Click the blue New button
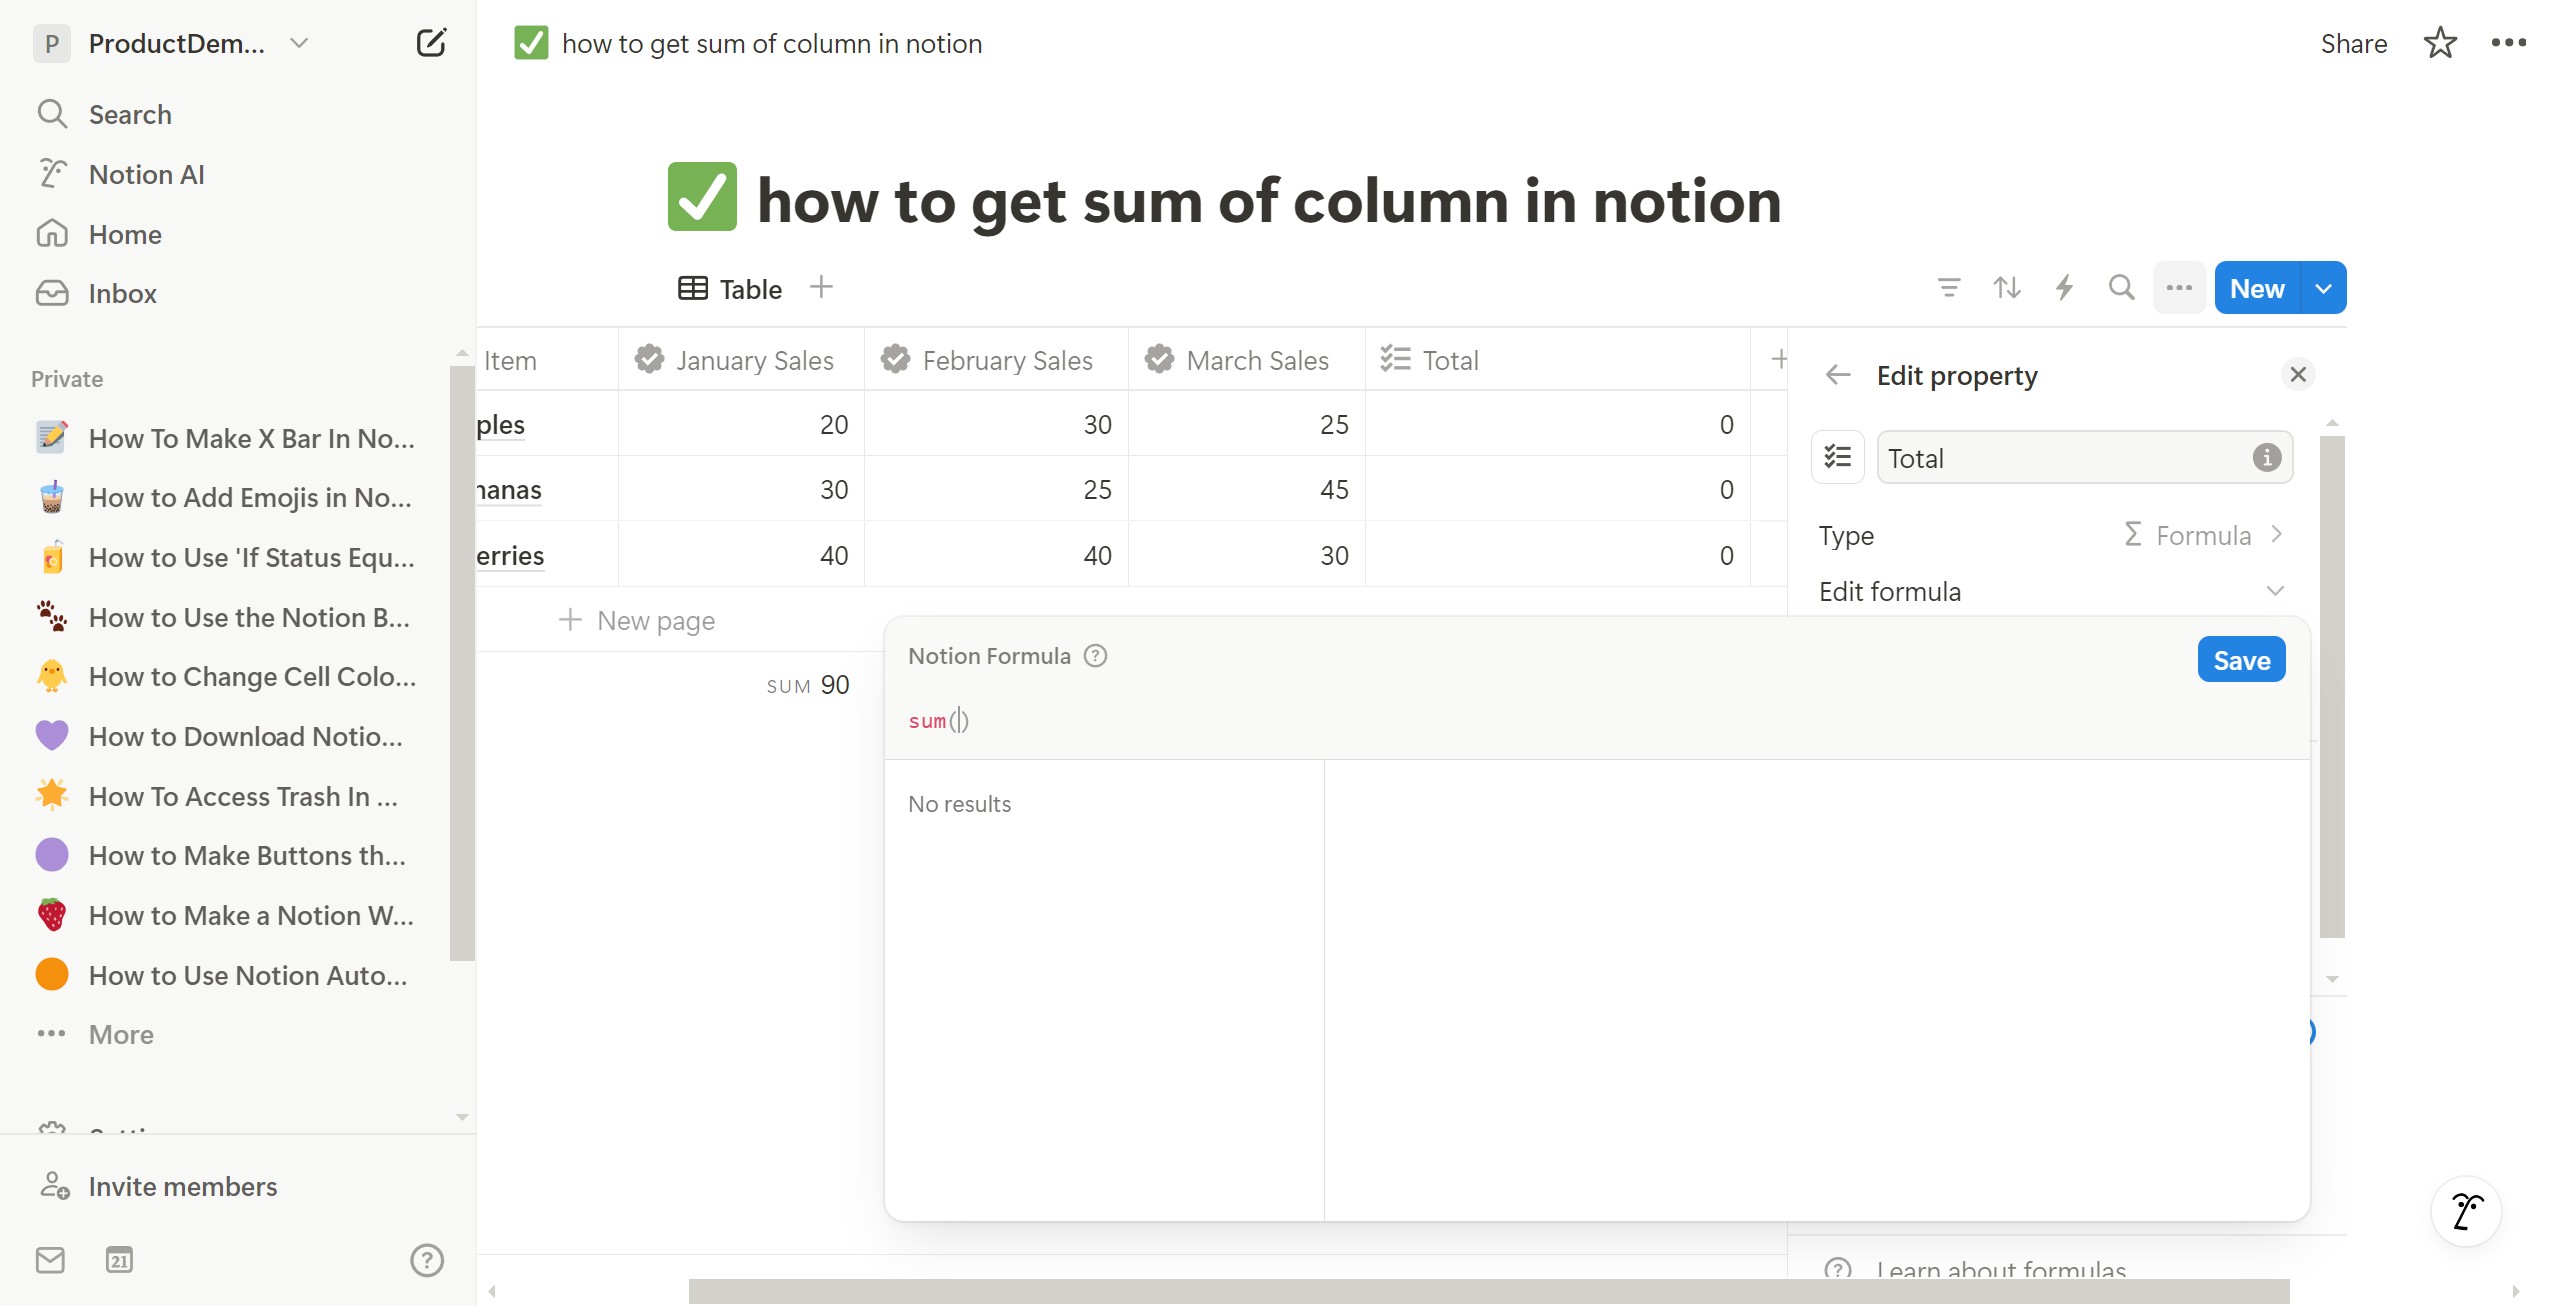2561x1306 pixels. (2257, 288)
